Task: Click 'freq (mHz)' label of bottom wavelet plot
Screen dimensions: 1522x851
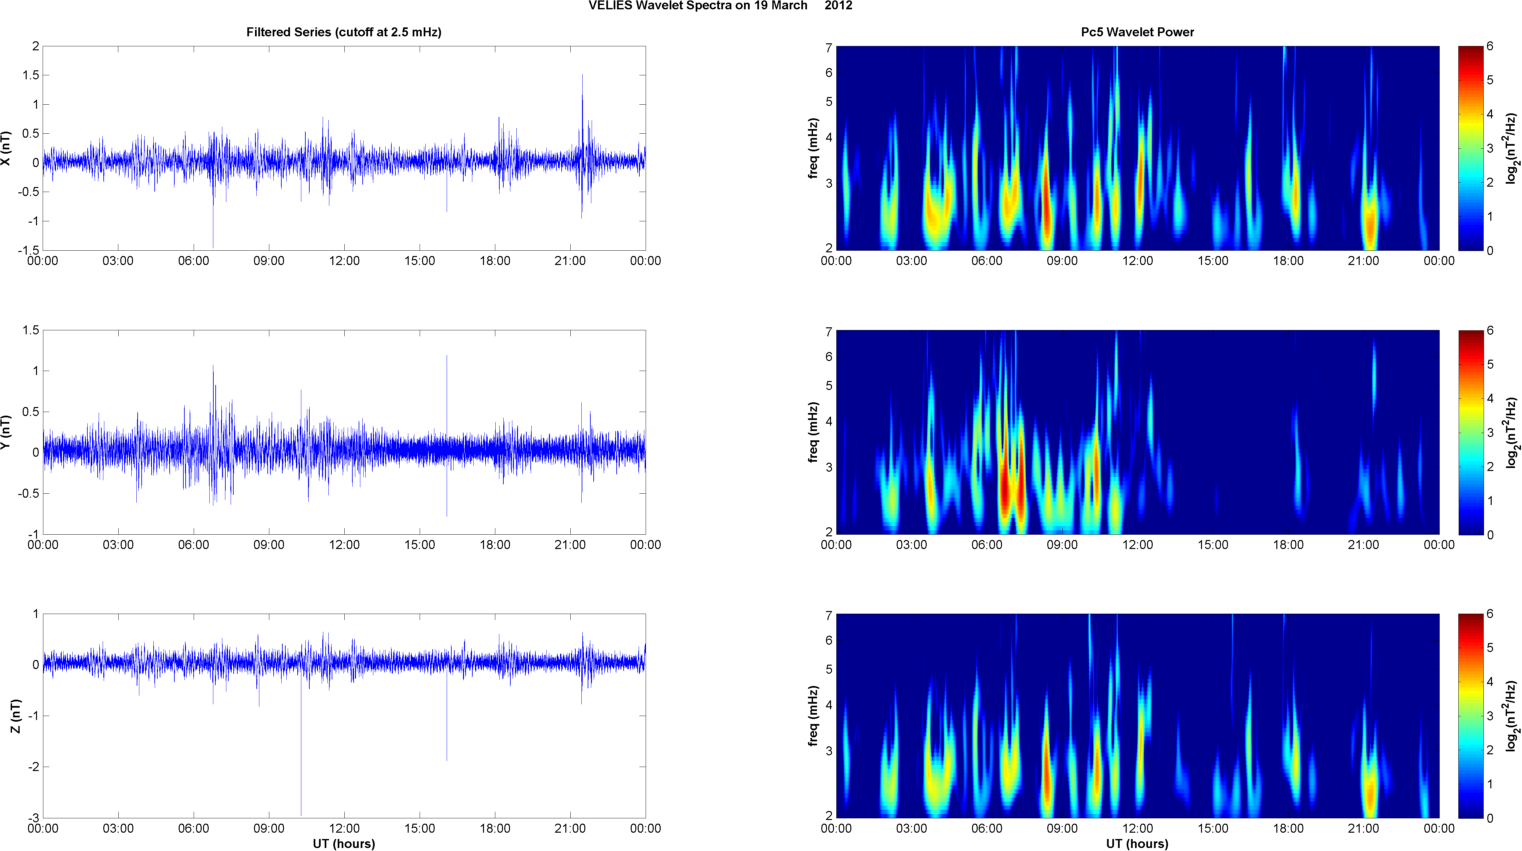Action: 814,716
